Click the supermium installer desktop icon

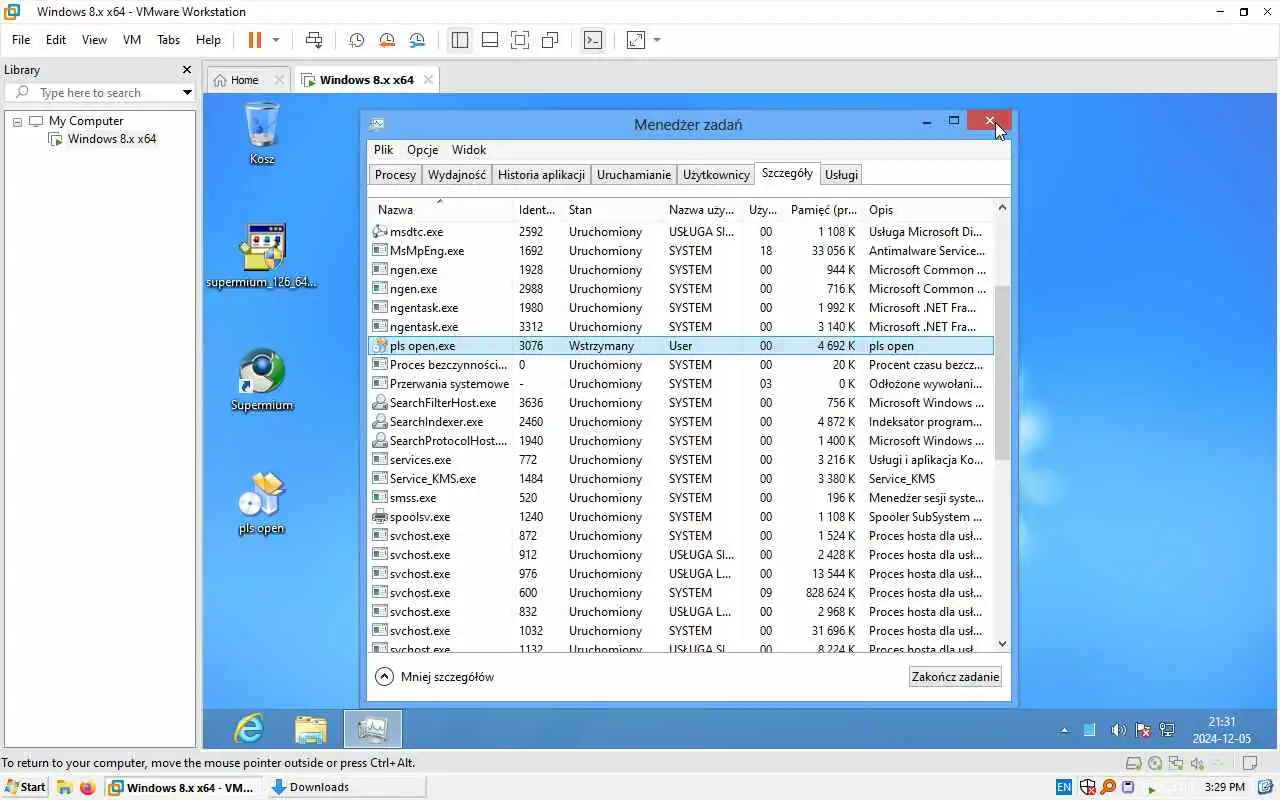click(262, 256)
